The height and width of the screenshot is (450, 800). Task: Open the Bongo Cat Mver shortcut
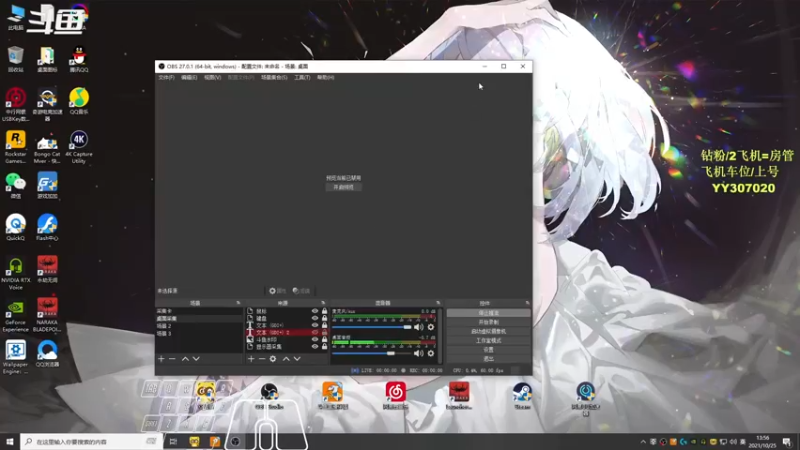tap(47, 147)
